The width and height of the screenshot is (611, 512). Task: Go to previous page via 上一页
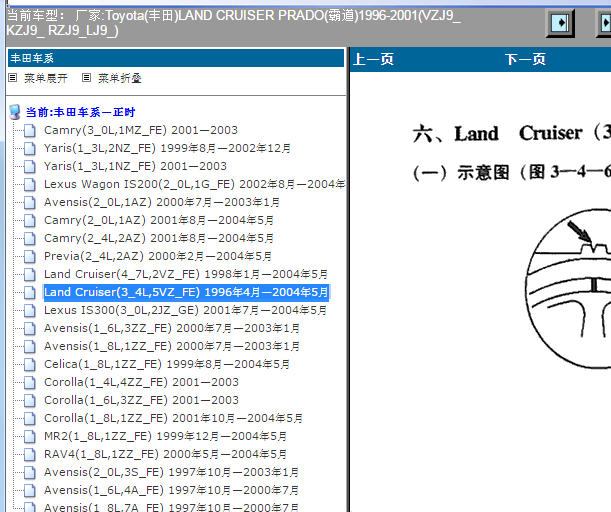(373, 59)
